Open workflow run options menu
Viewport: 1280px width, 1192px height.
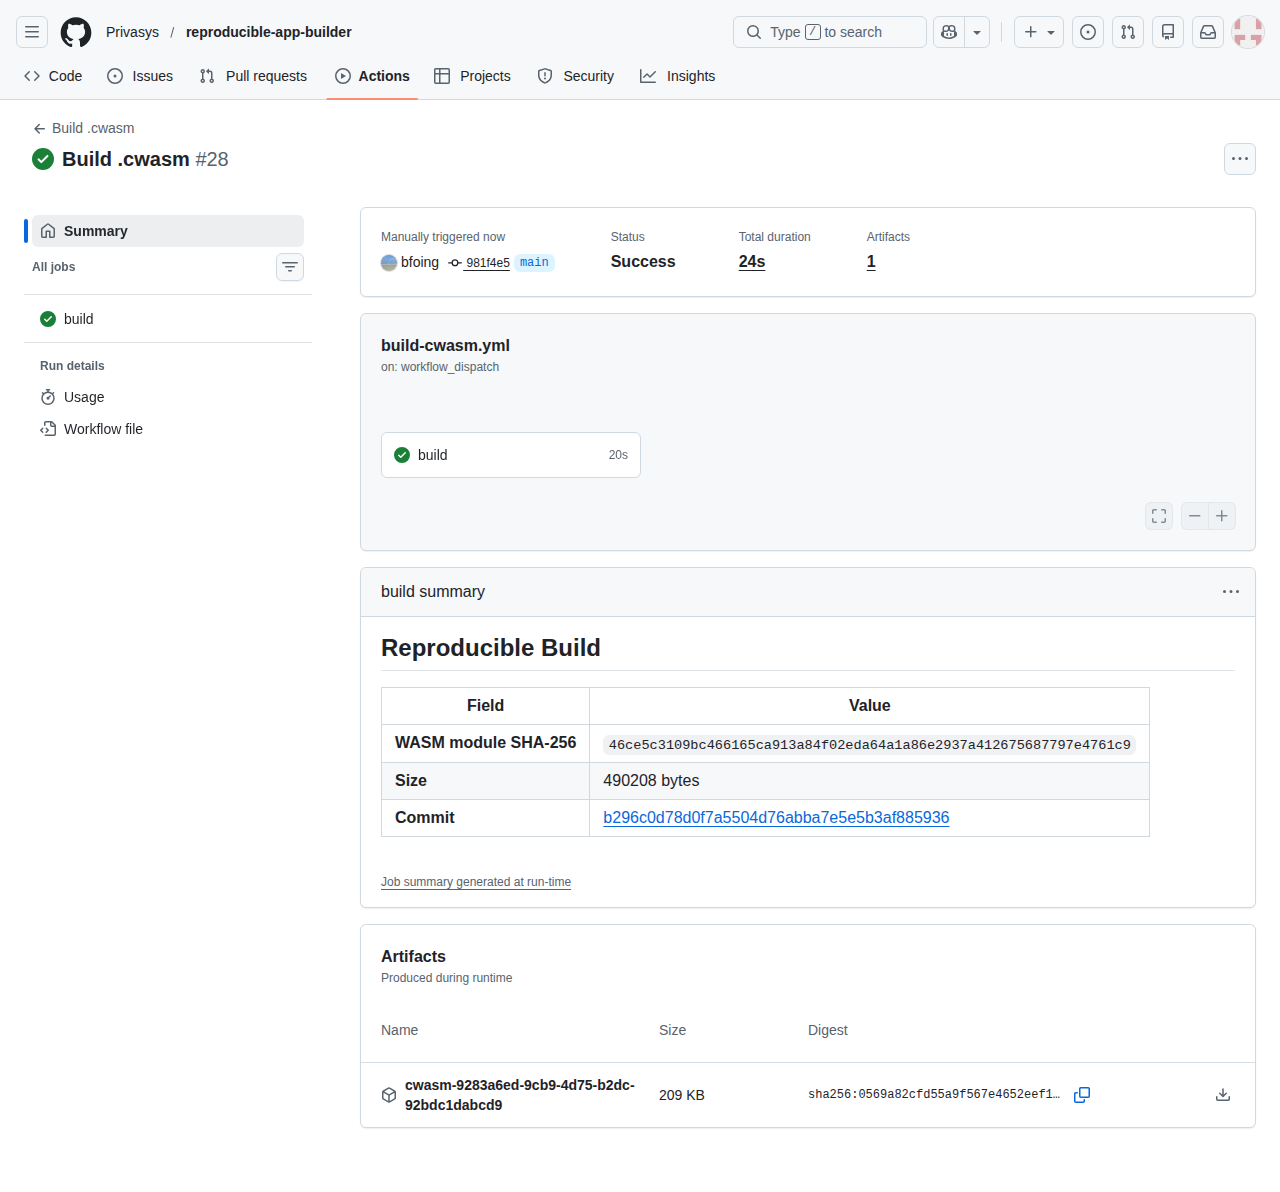[x=1240, y=159]
